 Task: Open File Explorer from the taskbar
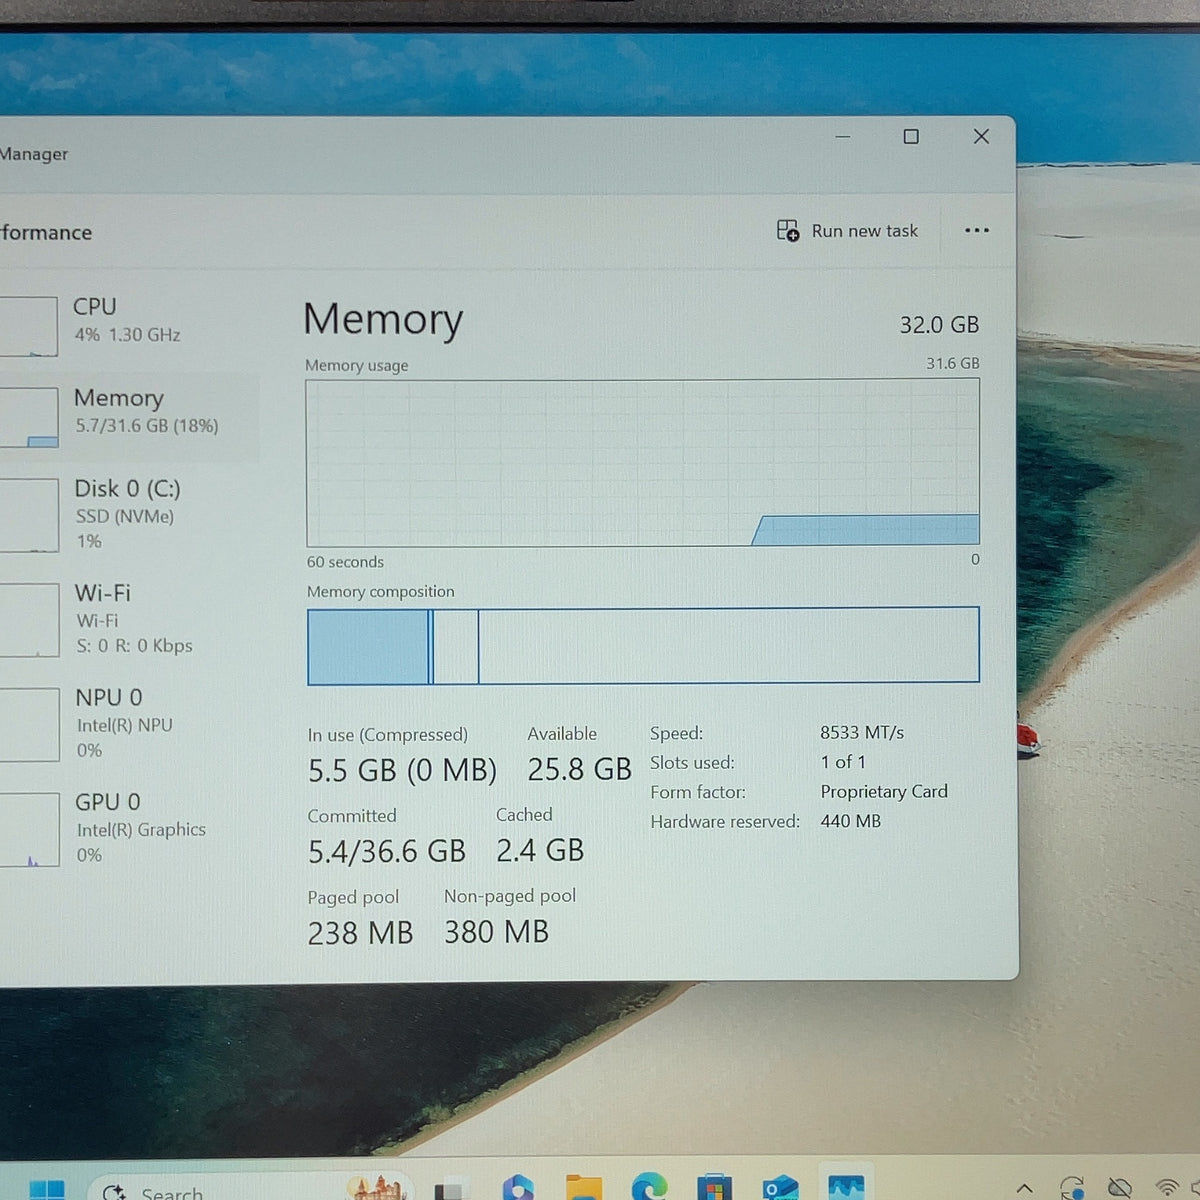(584, 1187)
